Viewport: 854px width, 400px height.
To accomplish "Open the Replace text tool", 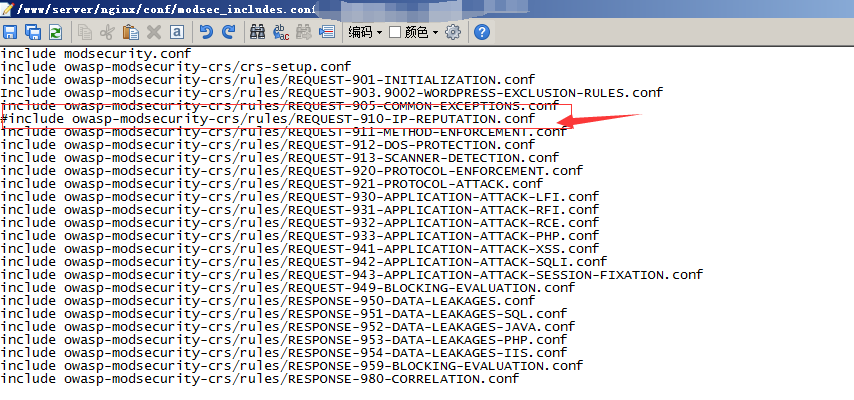I will pos(281,32).
